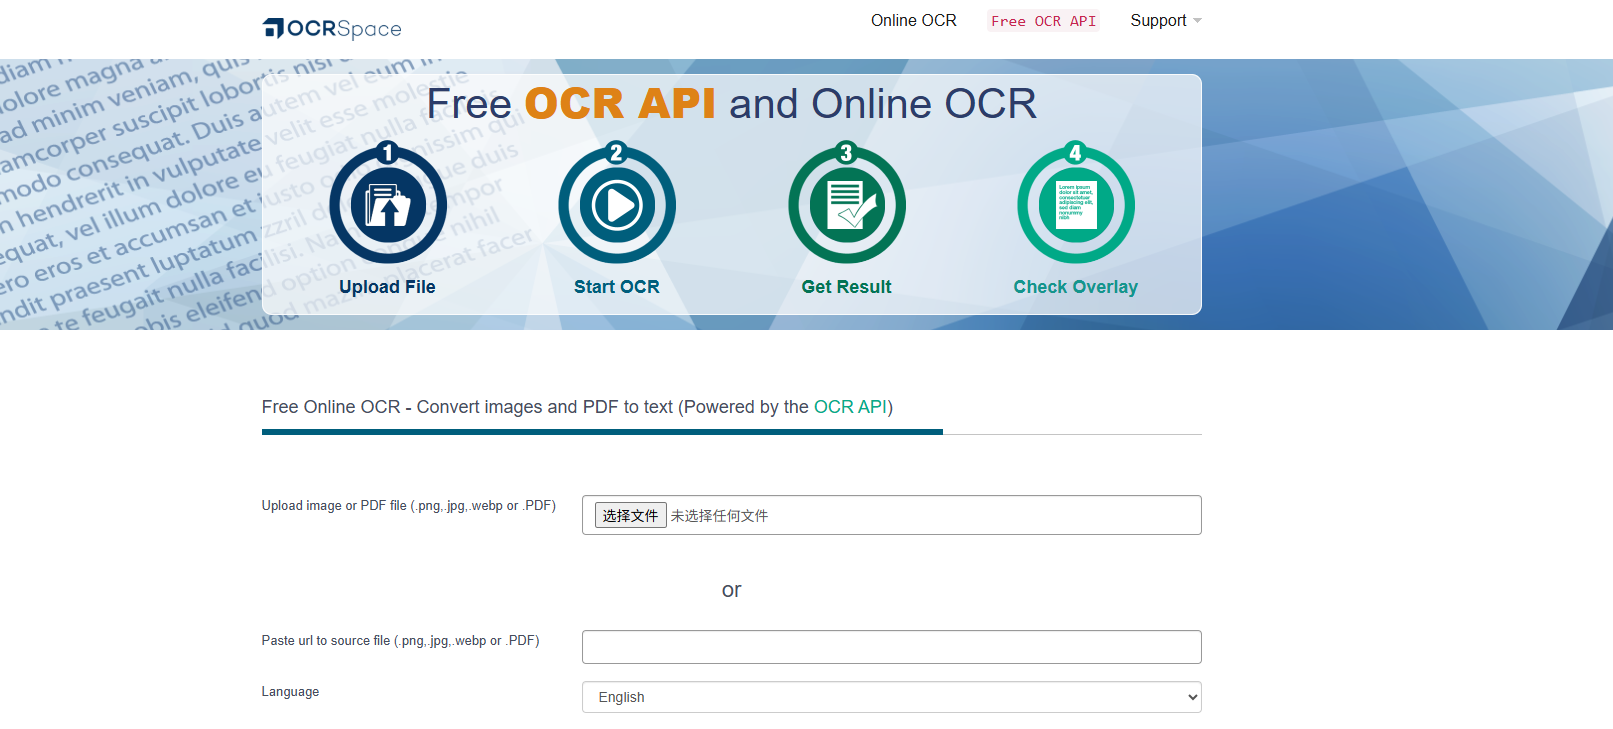Click the Start OCR label text
The image size is (1613, 729).
(617, 287)
